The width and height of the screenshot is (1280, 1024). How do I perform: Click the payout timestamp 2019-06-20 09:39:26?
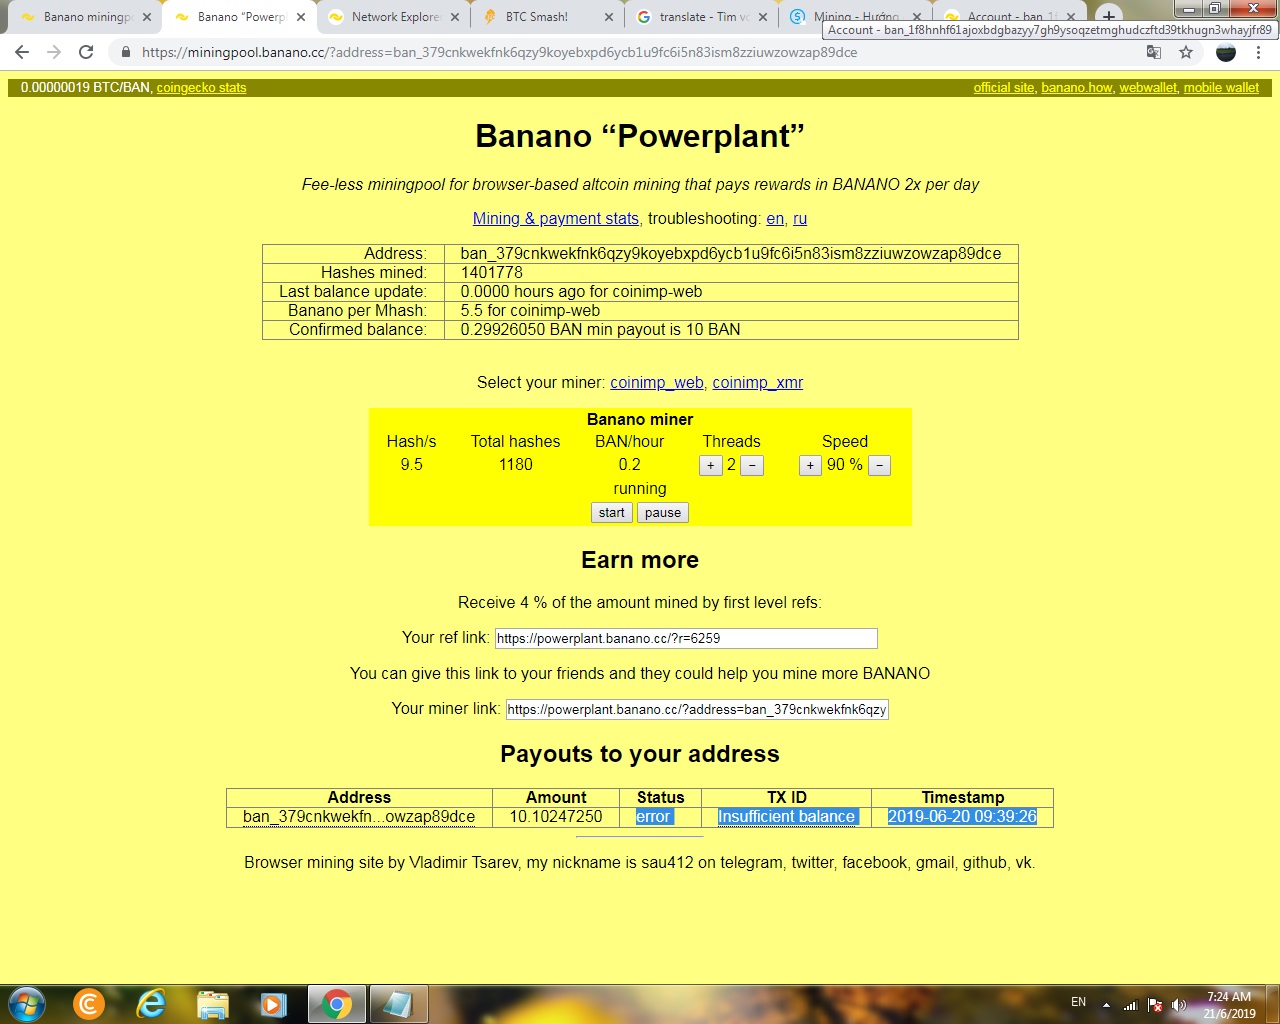[x=962, y=817]
